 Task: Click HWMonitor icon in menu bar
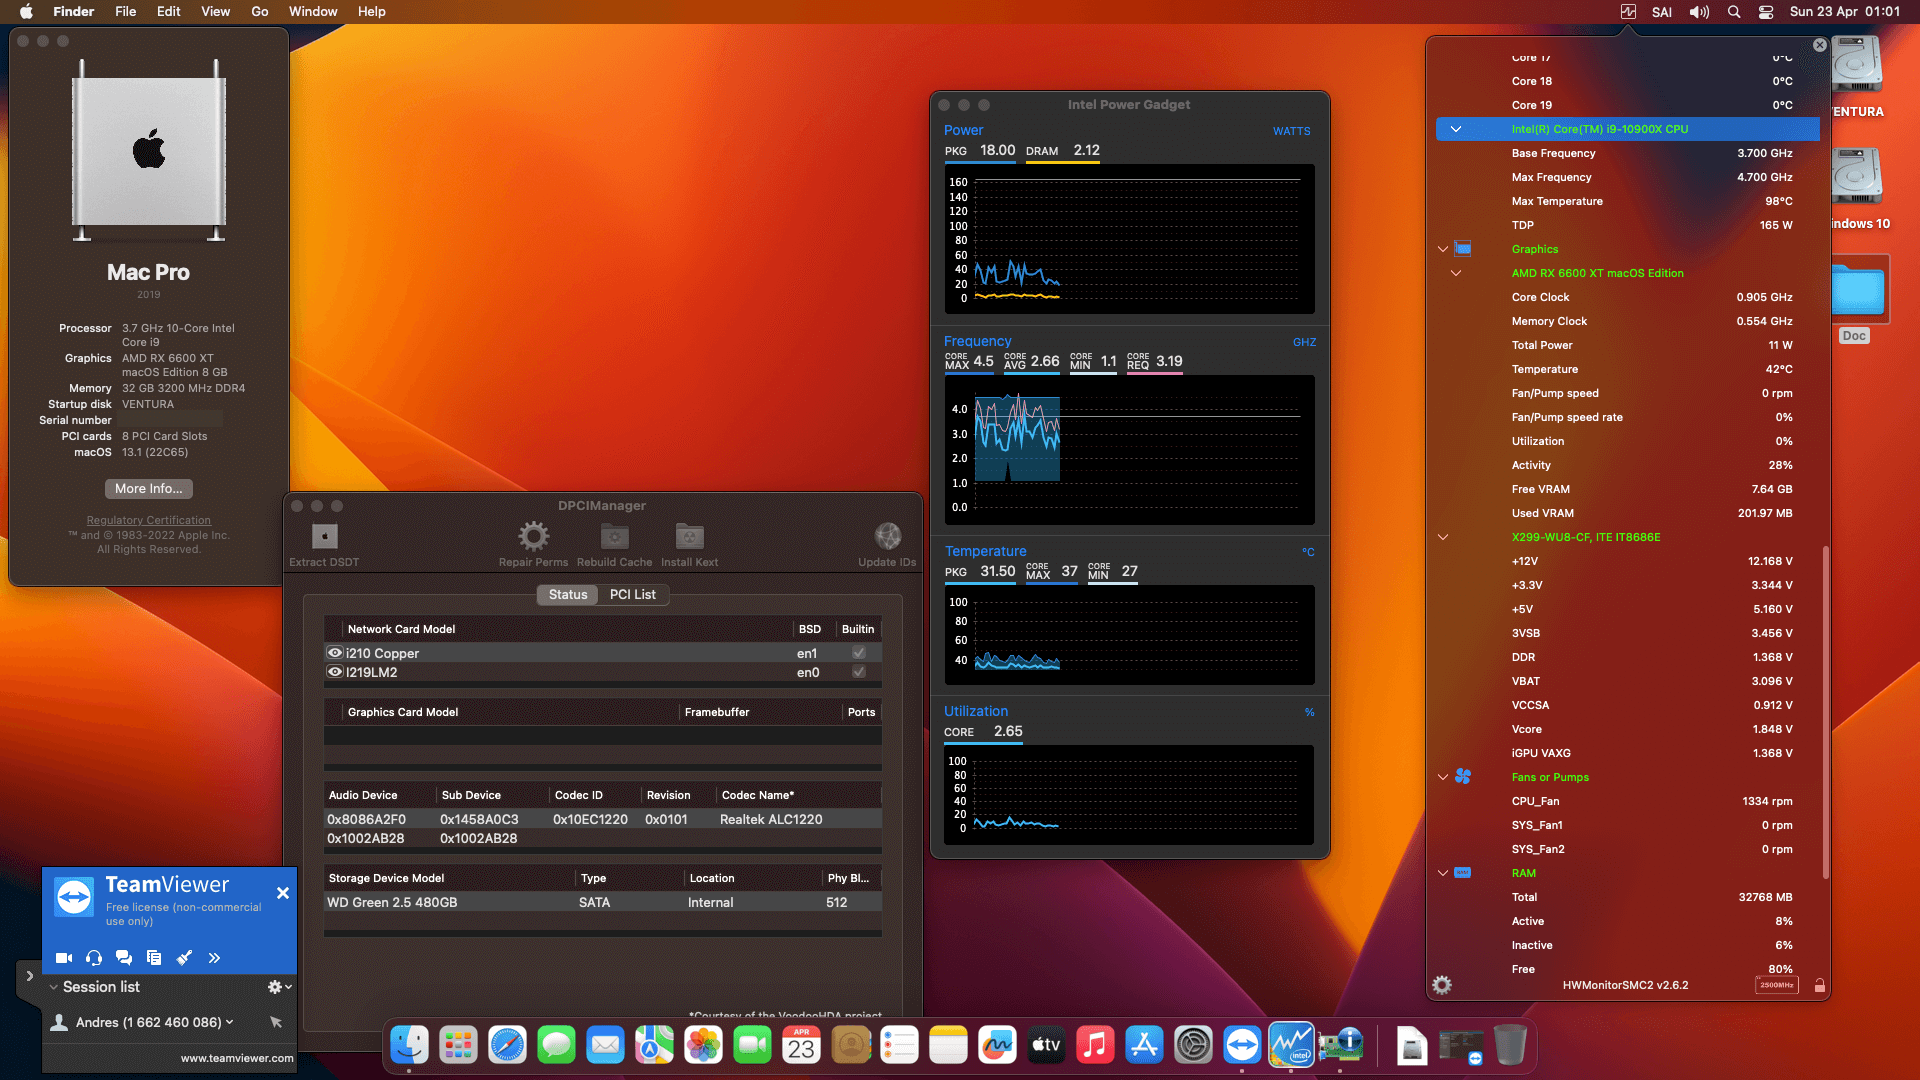(x=1628, y=12)
